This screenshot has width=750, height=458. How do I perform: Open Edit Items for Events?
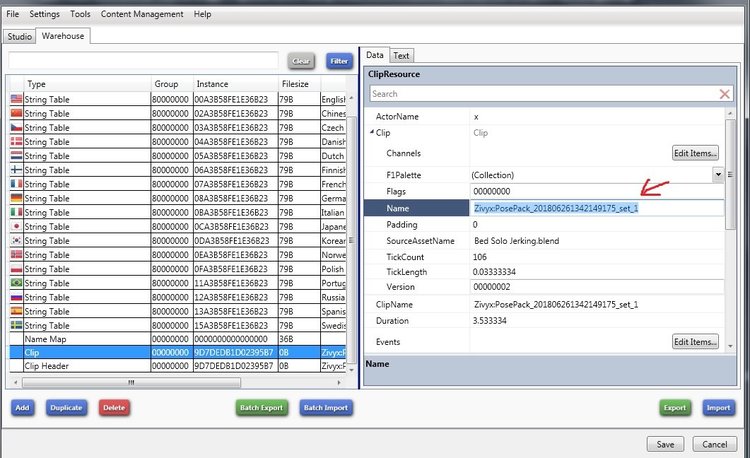pyautogui.click(x=695, y=342)
